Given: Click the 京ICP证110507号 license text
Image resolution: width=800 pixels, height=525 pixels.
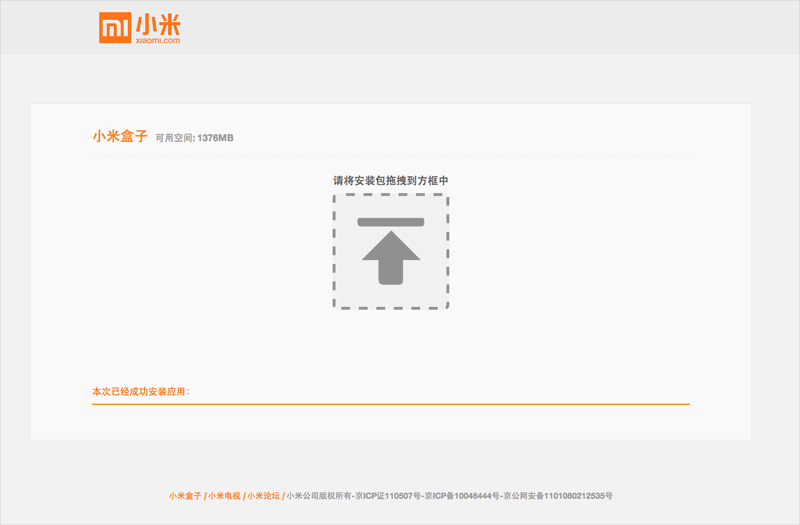Looking at the screenshot, I should (x=388, y=496).
